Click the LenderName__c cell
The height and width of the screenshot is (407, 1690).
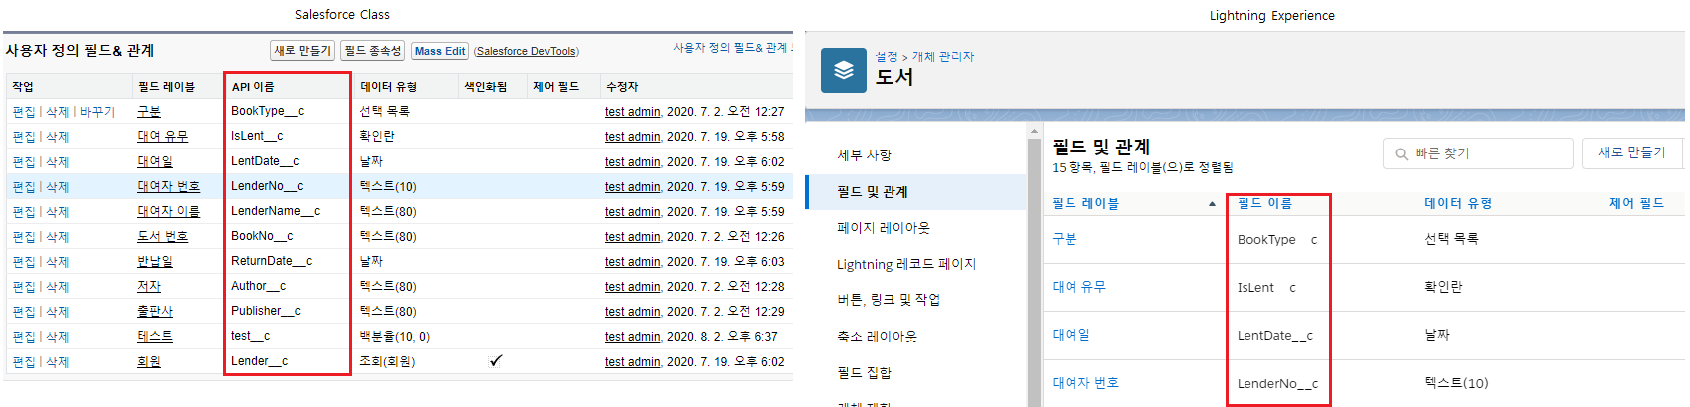[275, 211]
